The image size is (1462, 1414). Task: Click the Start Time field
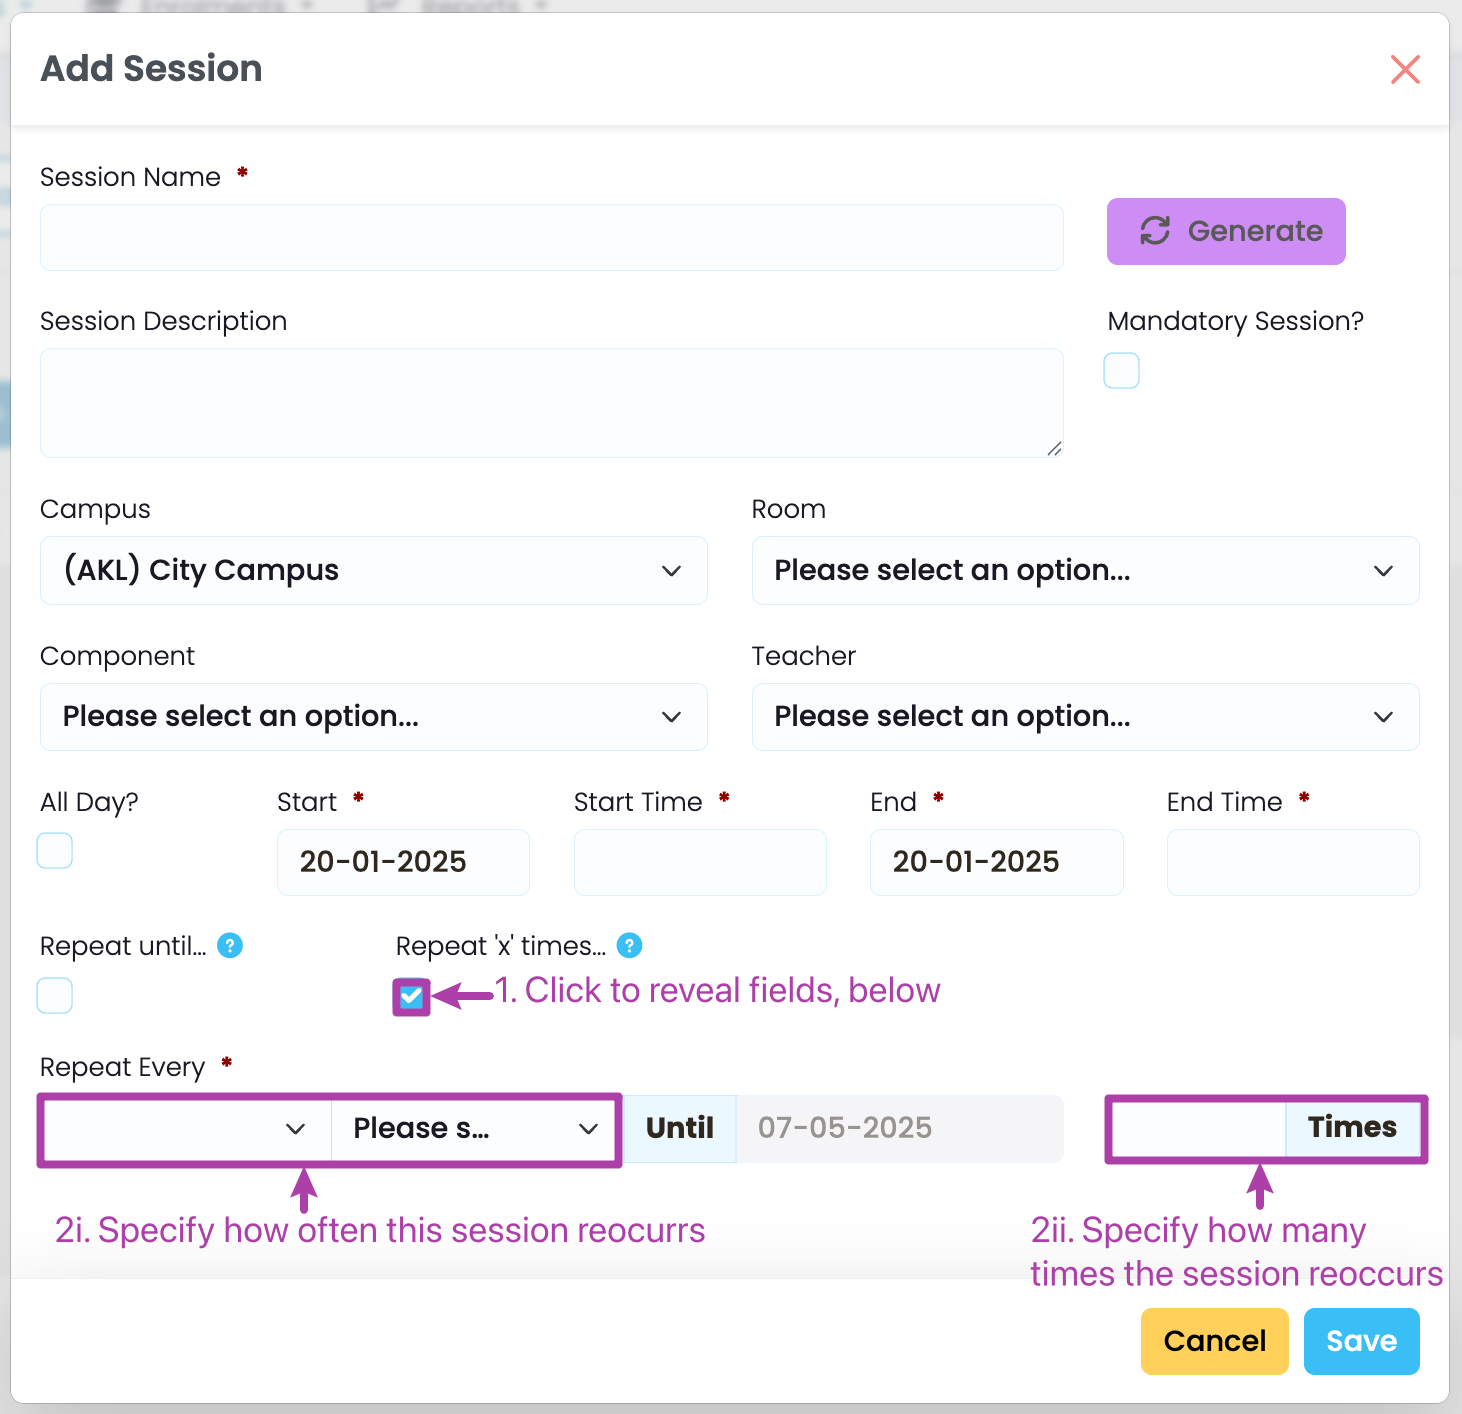pos(699,862)
